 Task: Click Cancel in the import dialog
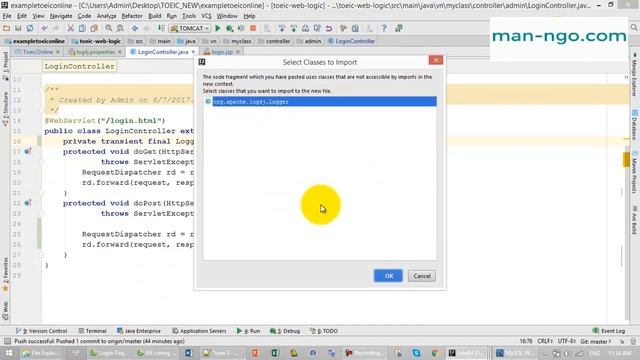[x=422, y=276]
